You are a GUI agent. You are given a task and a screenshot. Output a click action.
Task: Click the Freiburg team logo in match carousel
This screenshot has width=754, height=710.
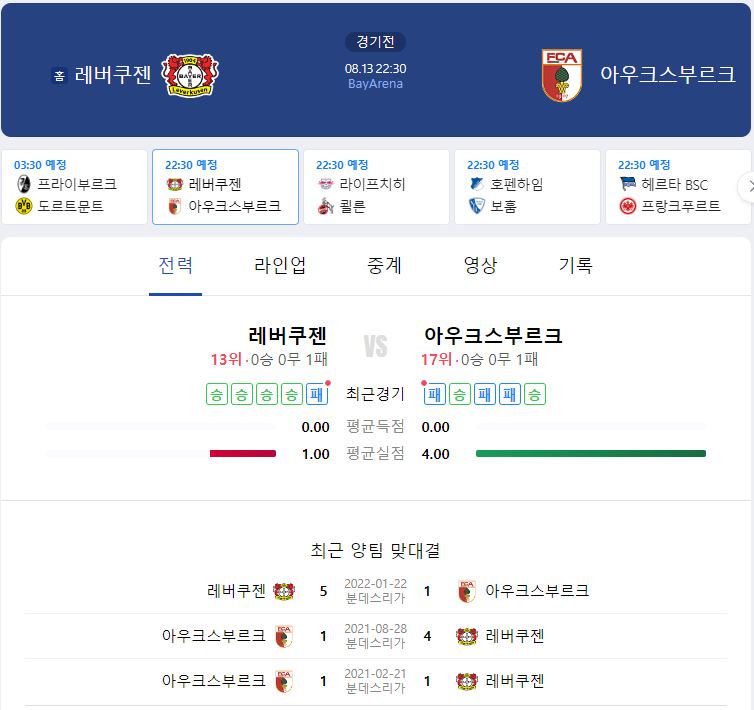pos(23,184)
